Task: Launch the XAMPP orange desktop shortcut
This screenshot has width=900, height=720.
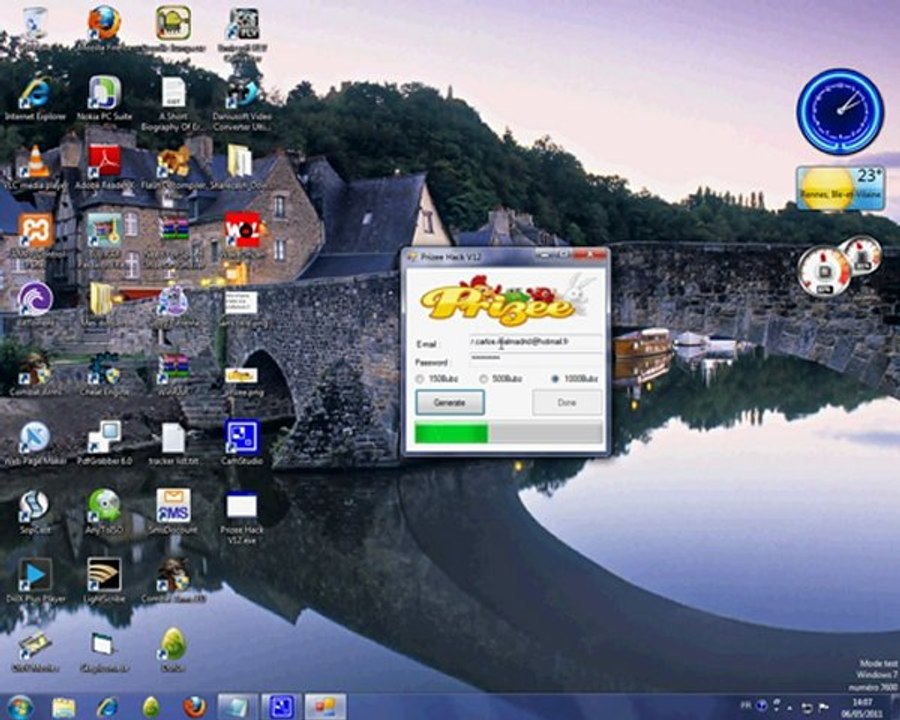Action: point(35,230)
